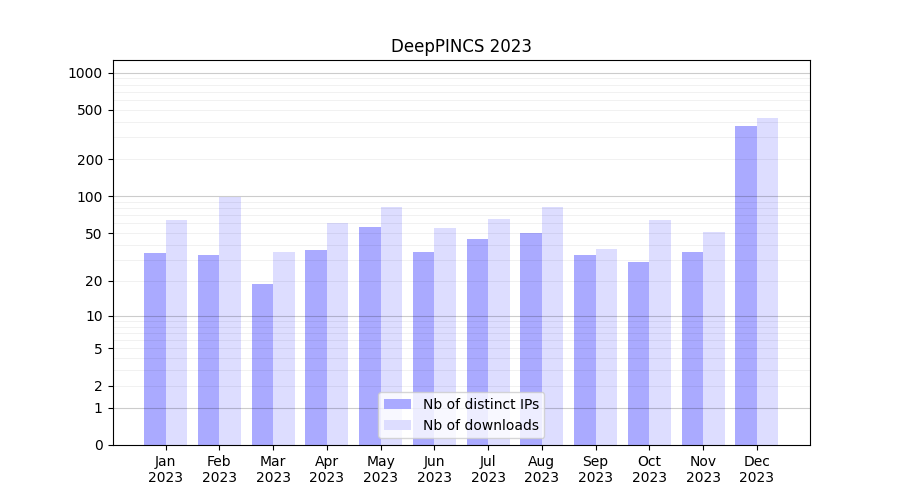The width and height of the screenshot is (900, 500).
Task: Select the February downloads bar
Action: [230, 320]
